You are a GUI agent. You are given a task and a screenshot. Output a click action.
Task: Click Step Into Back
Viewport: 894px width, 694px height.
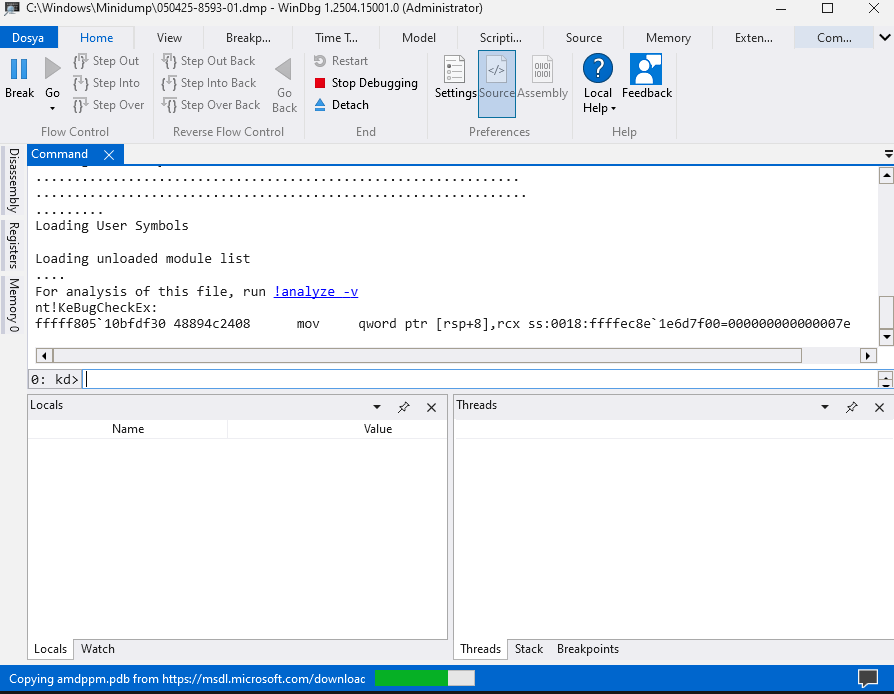point(209,83)
